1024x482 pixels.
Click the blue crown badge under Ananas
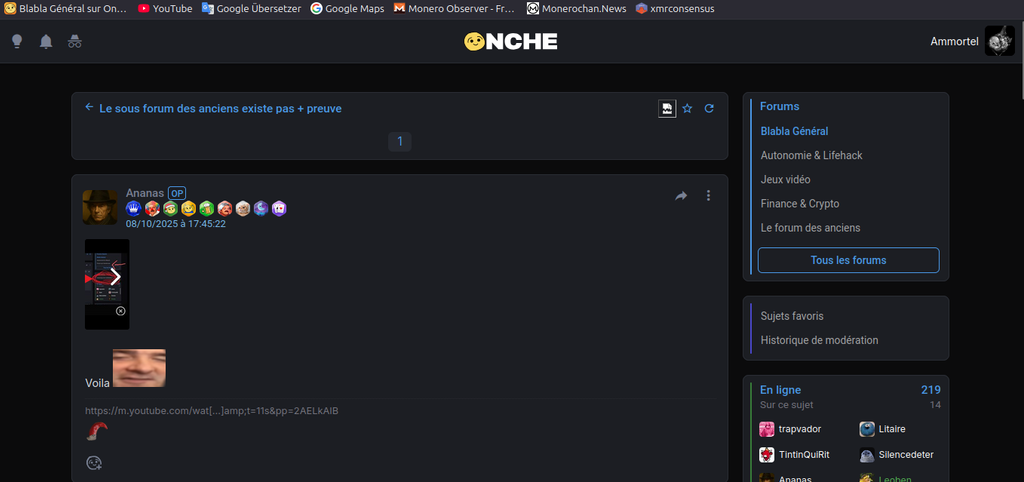(x=134, y=208)
